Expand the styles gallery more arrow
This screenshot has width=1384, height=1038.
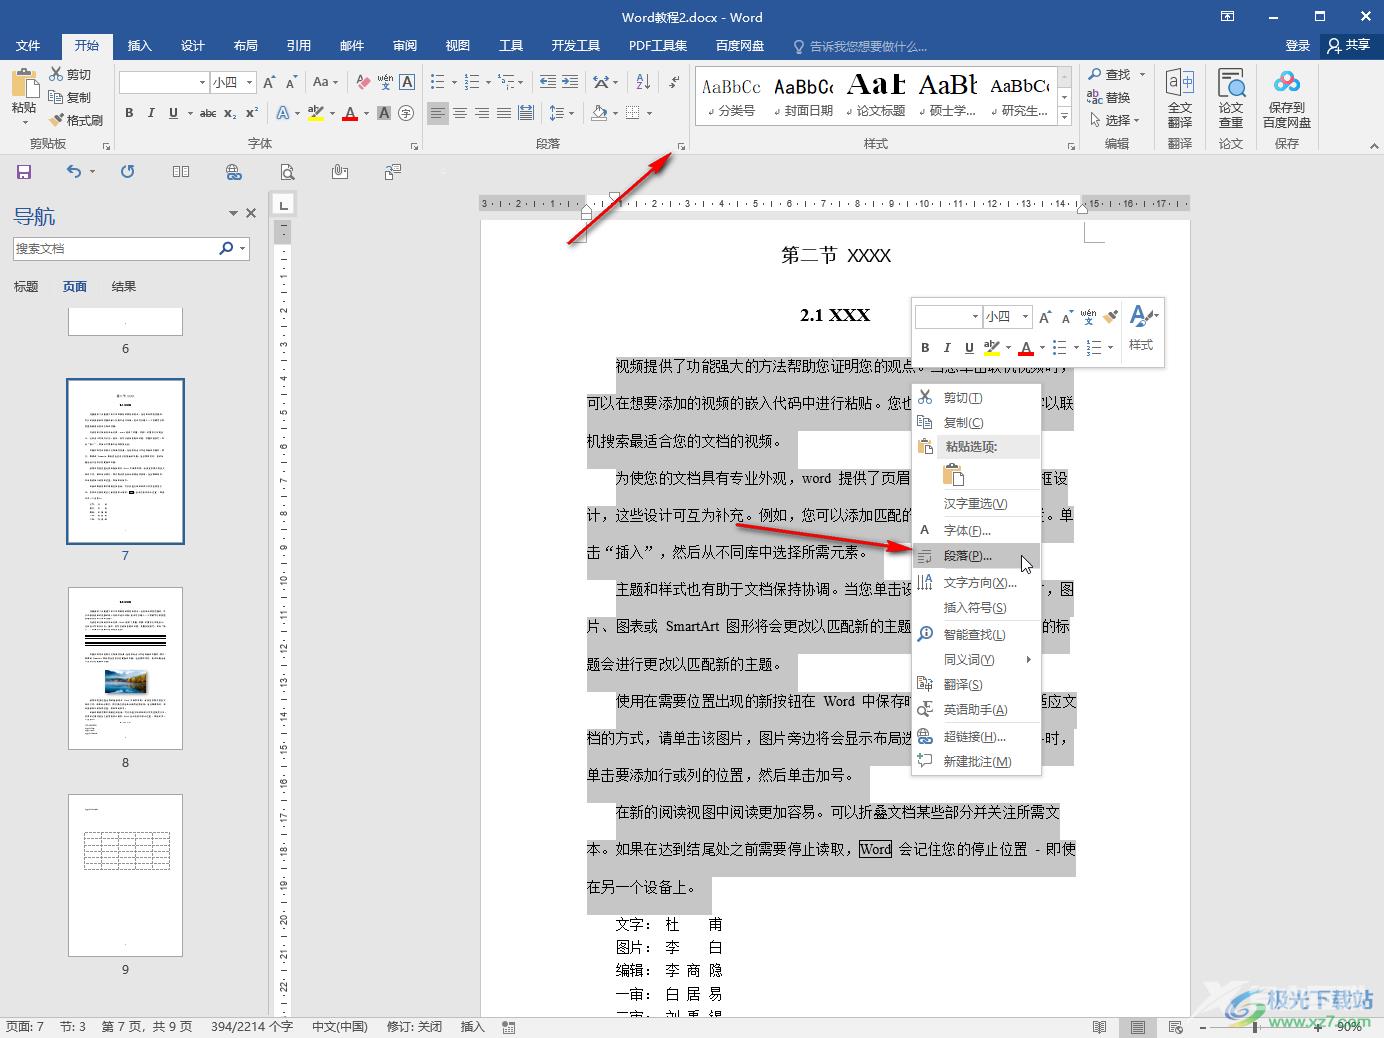[x=1065, y=117]
